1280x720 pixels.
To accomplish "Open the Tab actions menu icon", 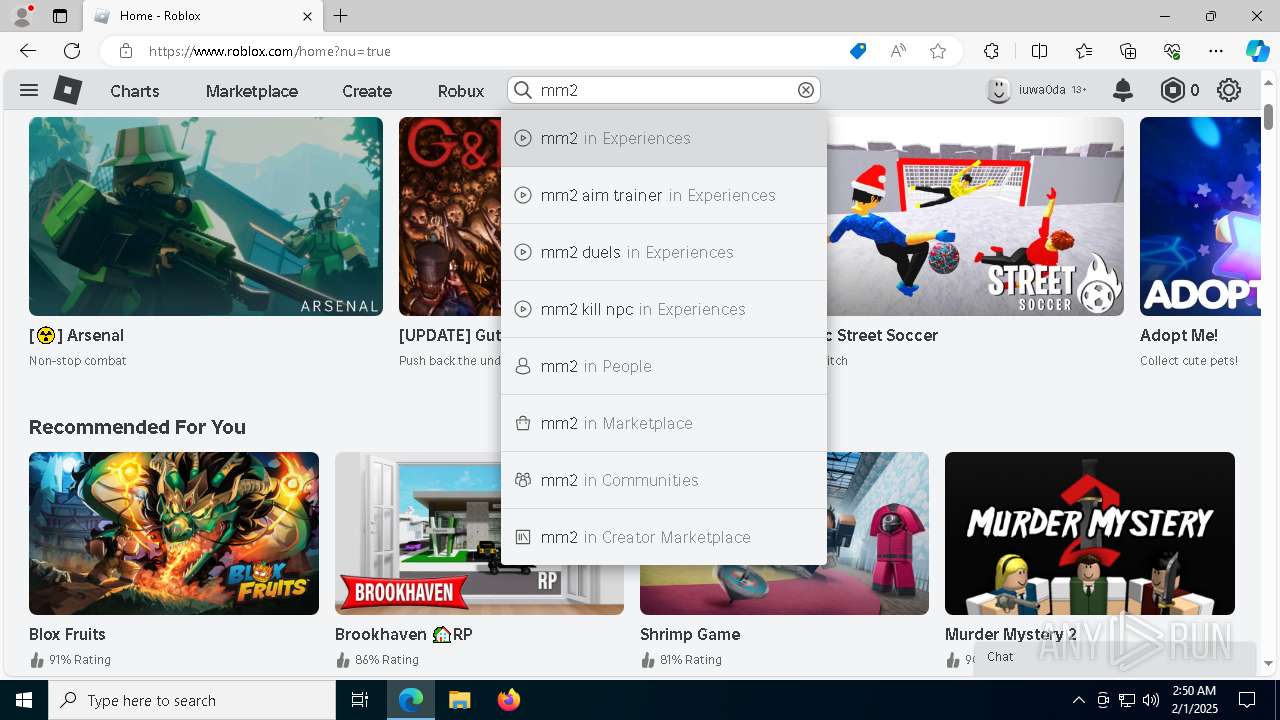I will coord(60,16).
